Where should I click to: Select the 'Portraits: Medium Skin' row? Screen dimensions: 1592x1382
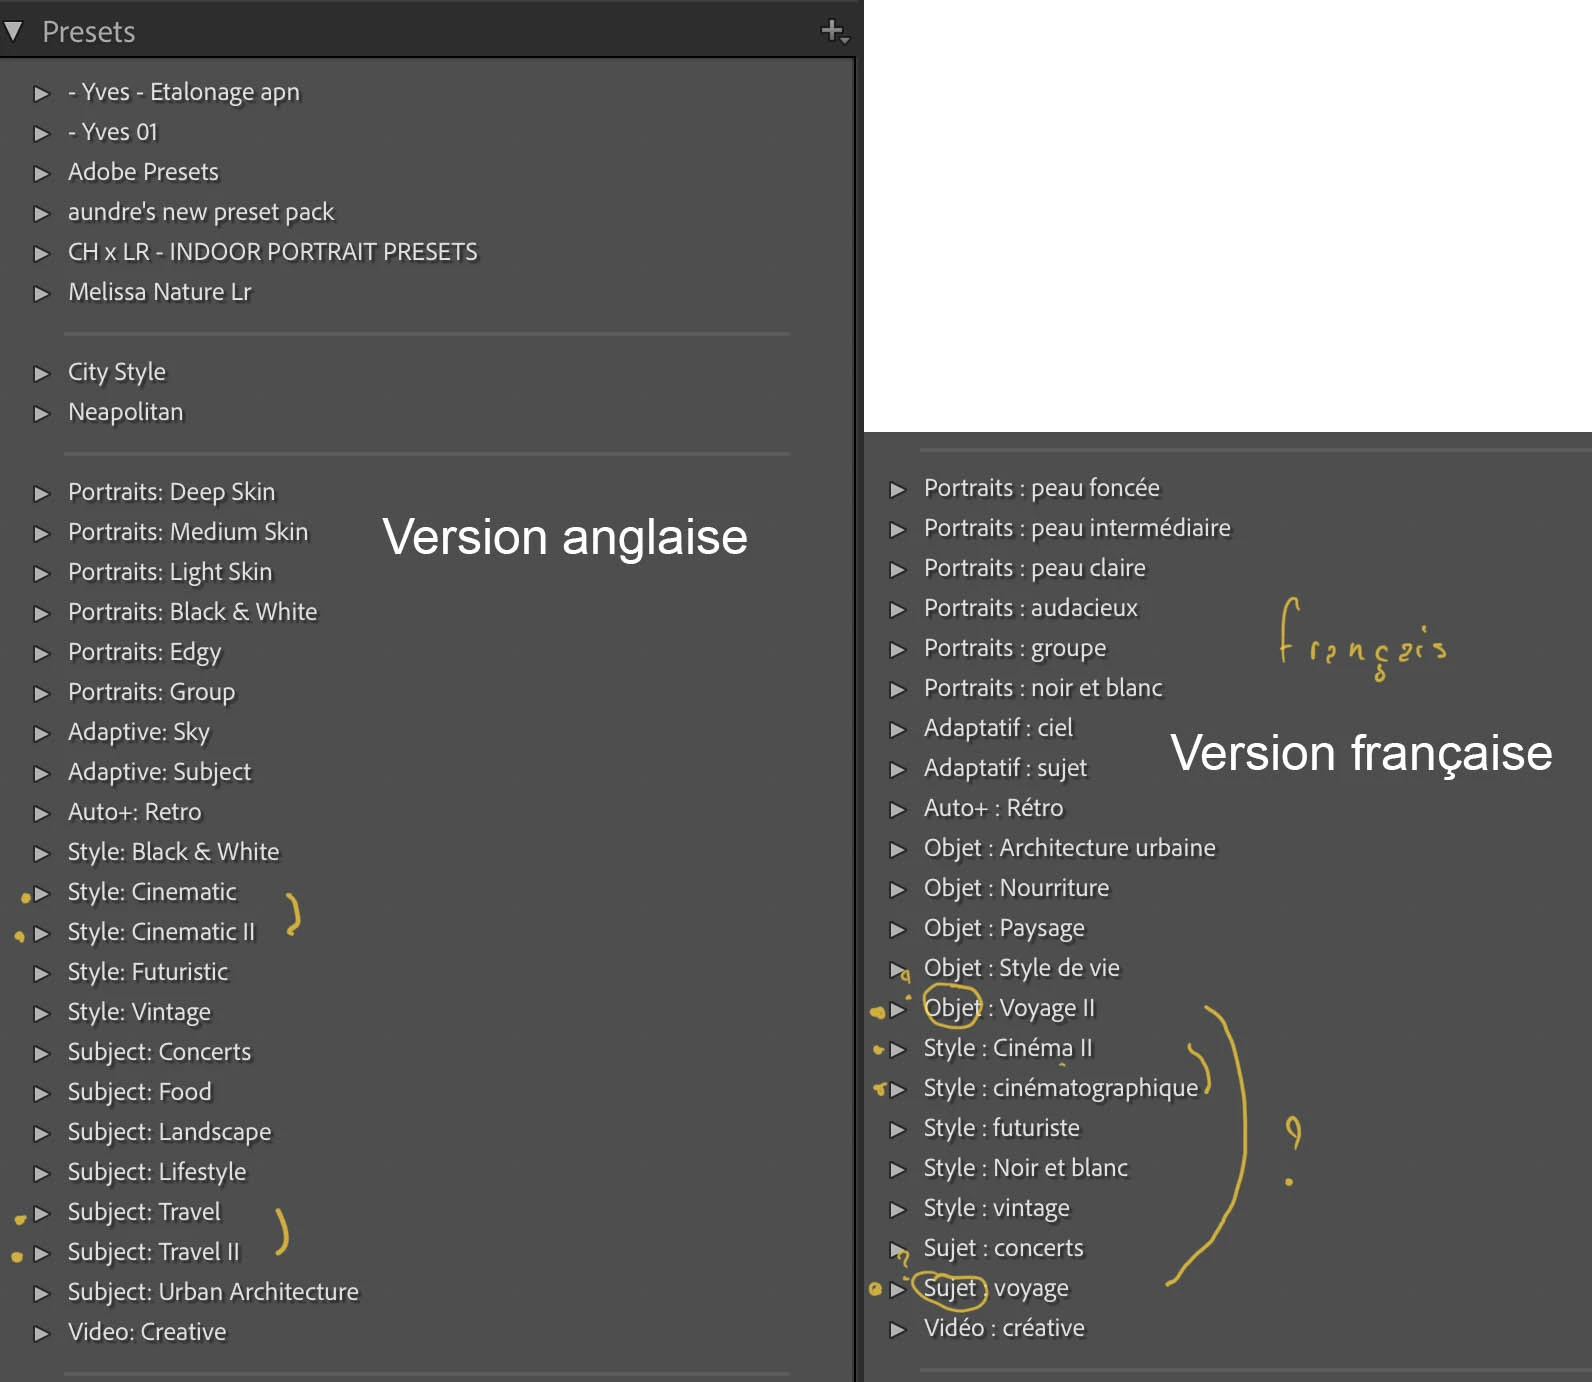tap(188, 532)
